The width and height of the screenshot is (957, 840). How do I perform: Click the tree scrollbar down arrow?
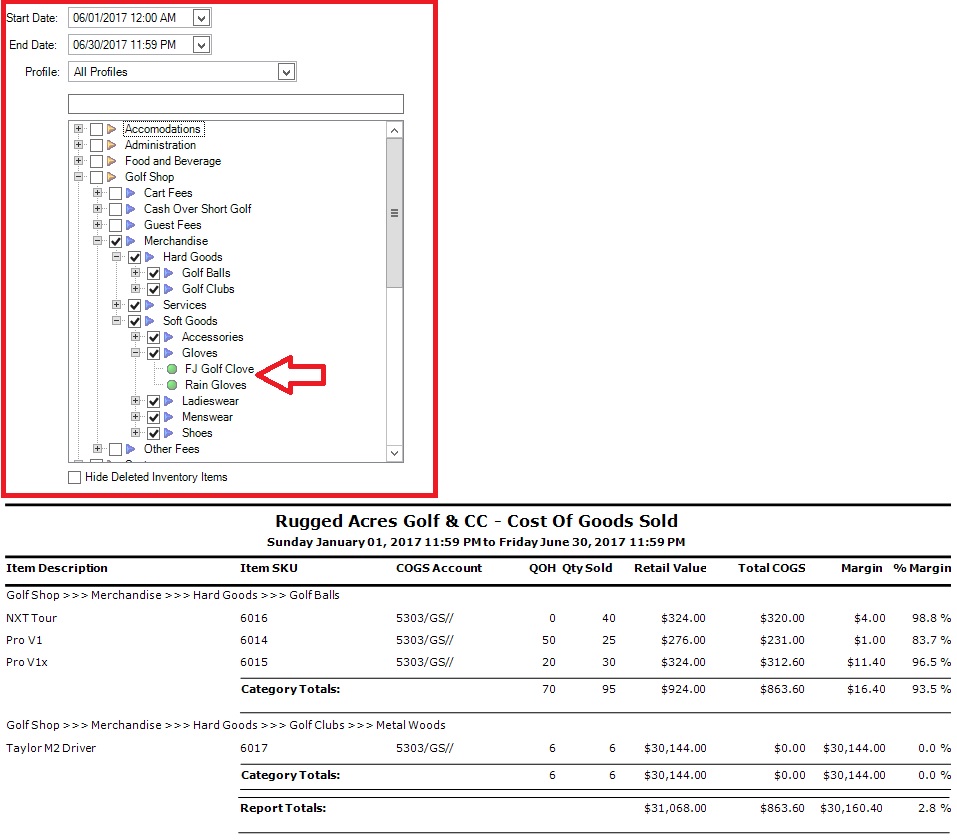click(394, 453)
